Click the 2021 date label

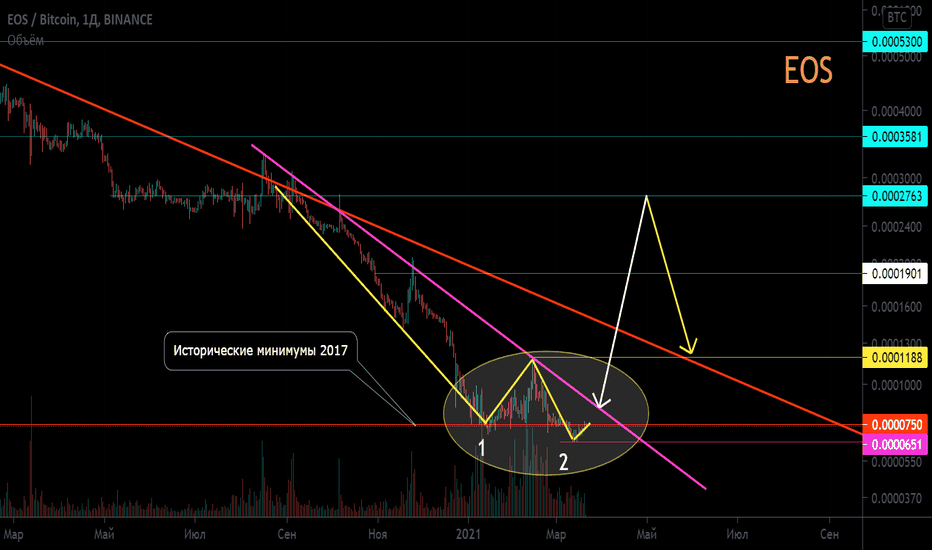(468, 534)
